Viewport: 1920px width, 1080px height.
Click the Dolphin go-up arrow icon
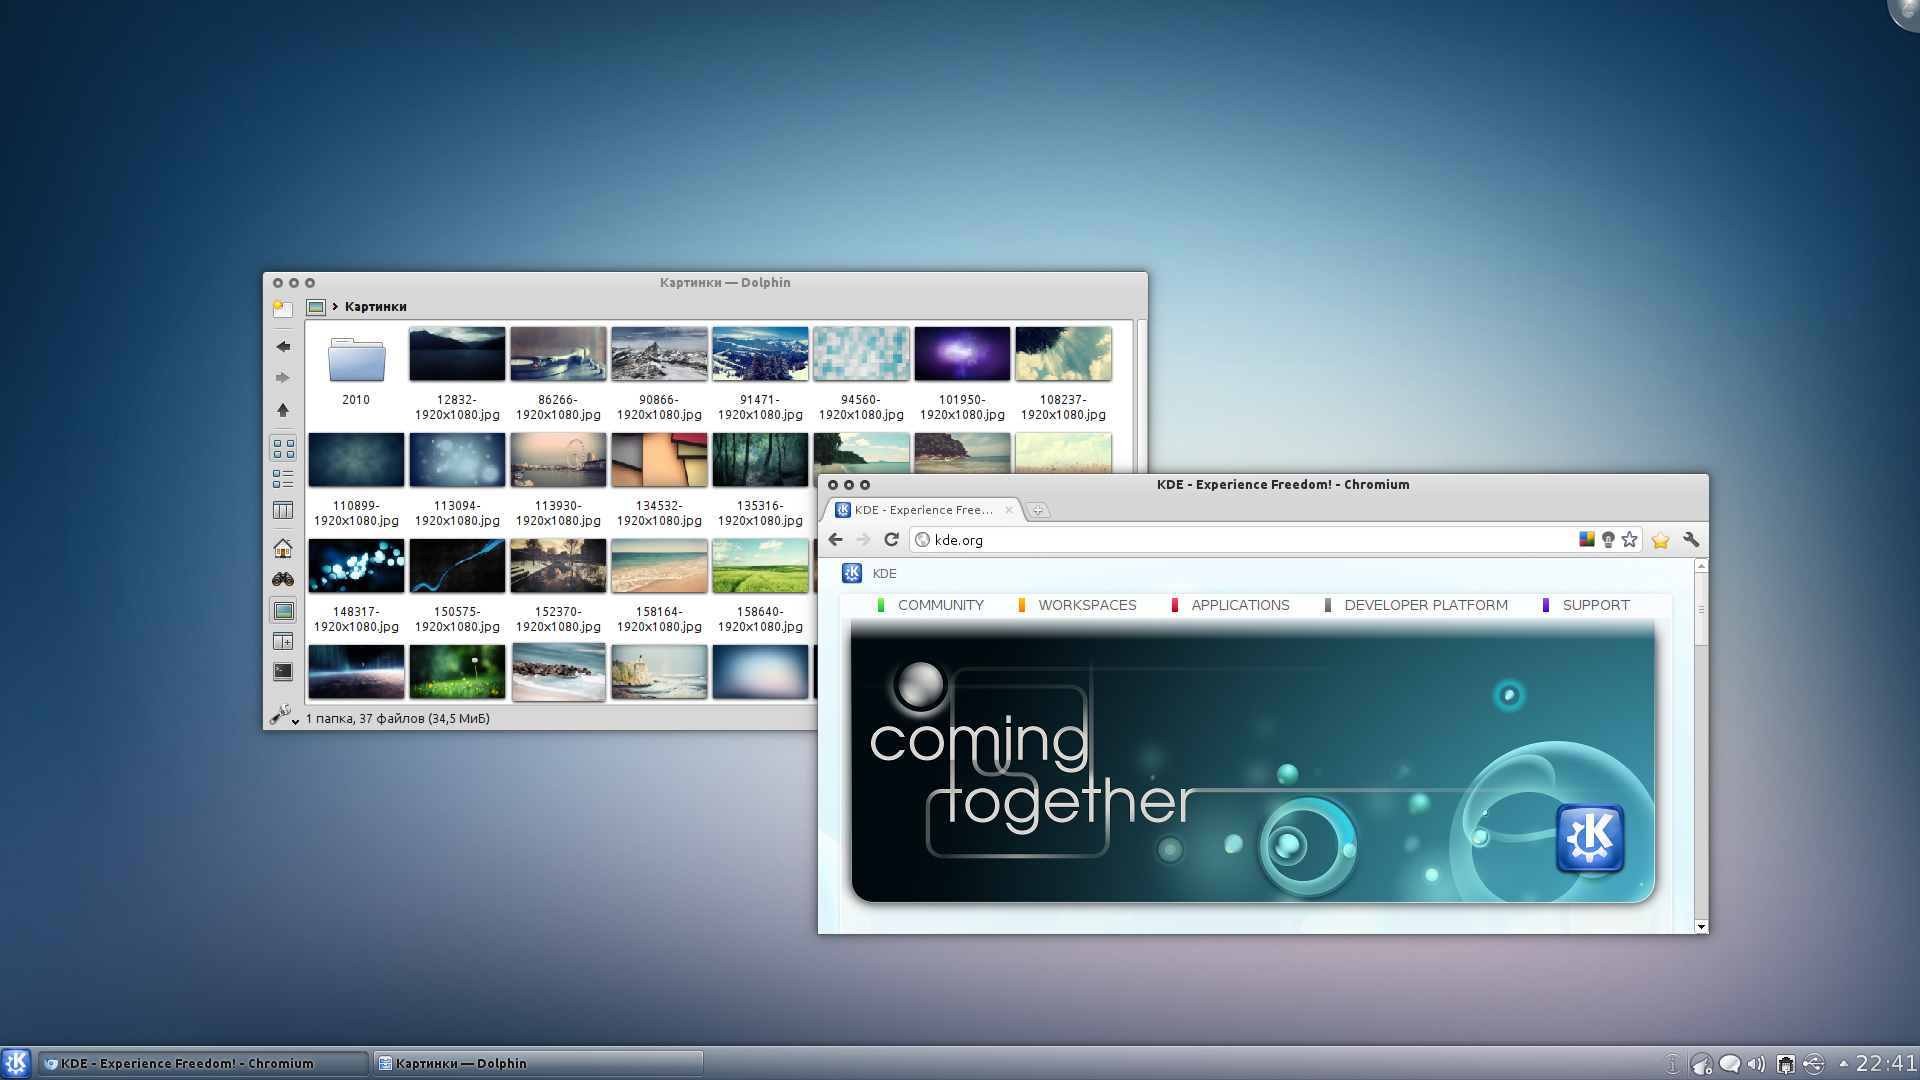tap(283, 410)
